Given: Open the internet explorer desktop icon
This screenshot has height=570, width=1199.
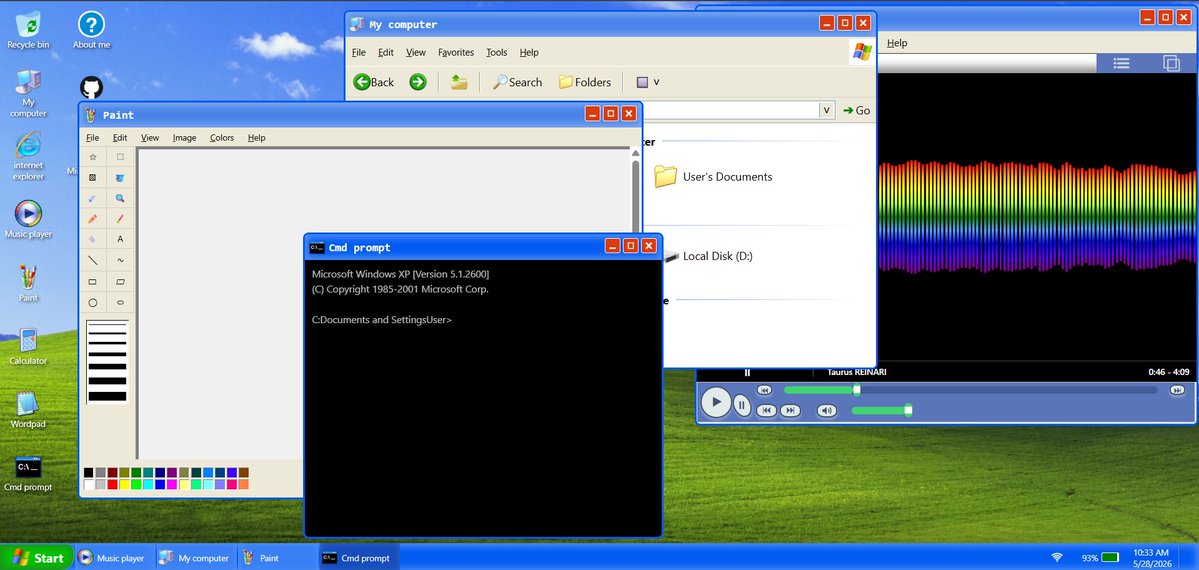Looking at the screenshot, I should click(28, 156).
